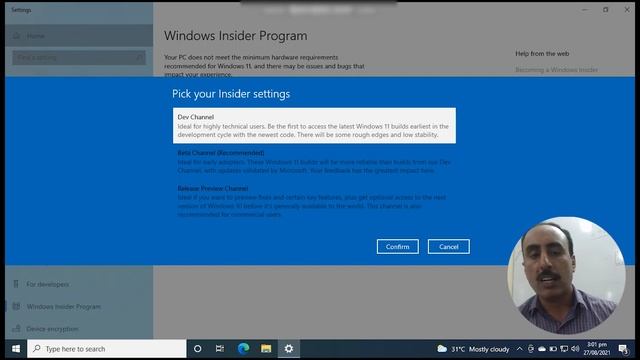
Task: Click the Mostly cloudy weather text
Action: pyautogui.click(x=489, y=349)
